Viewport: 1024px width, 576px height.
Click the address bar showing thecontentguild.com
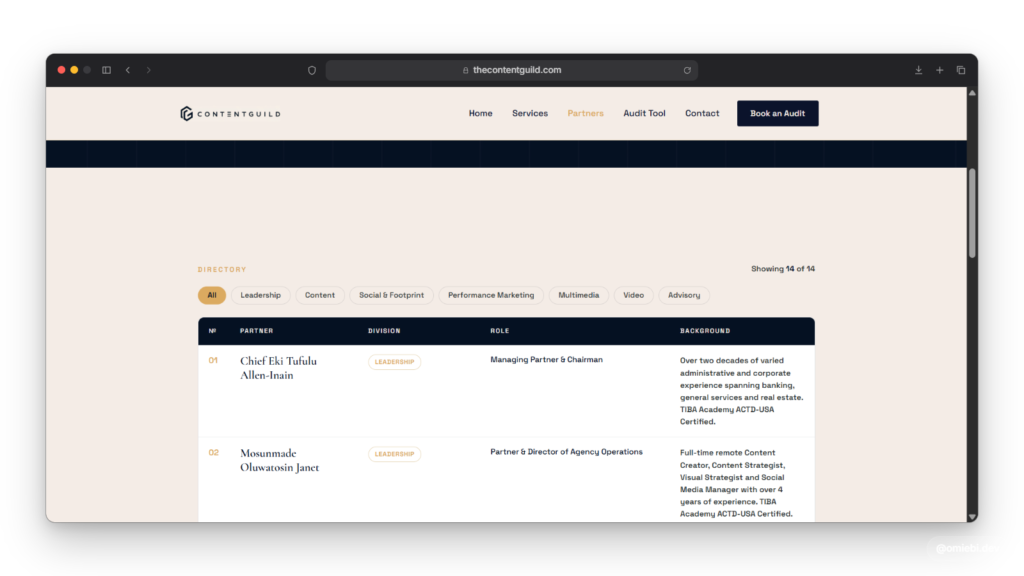[x=511, y=70]
